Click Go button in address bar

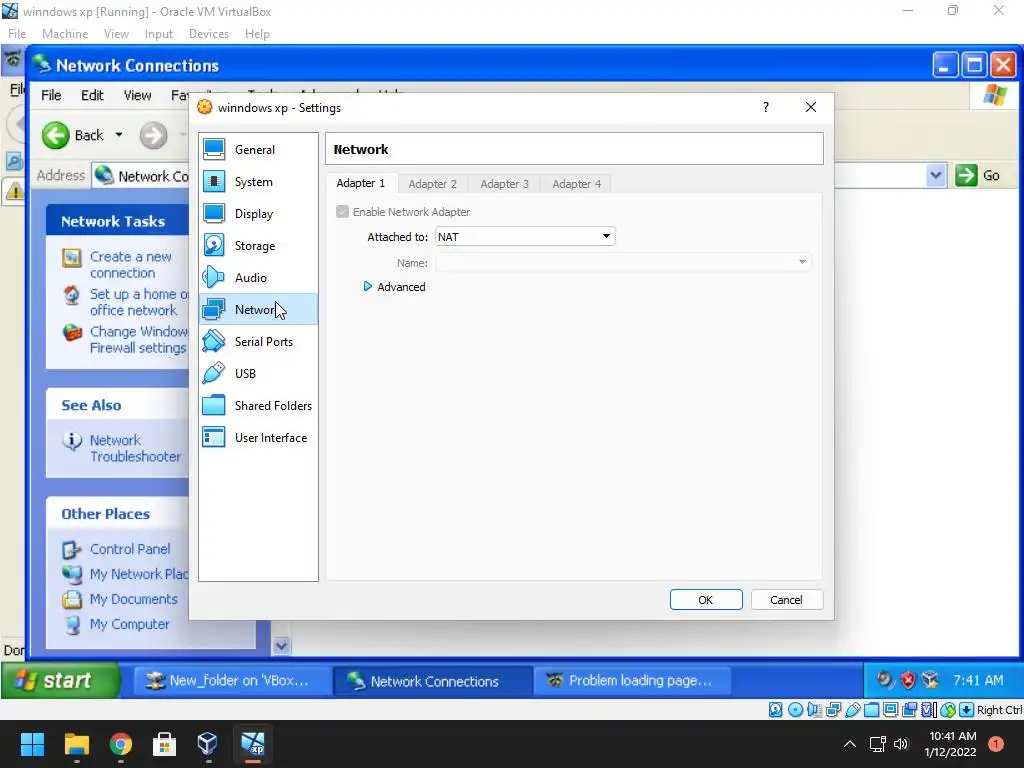[978, 175]
